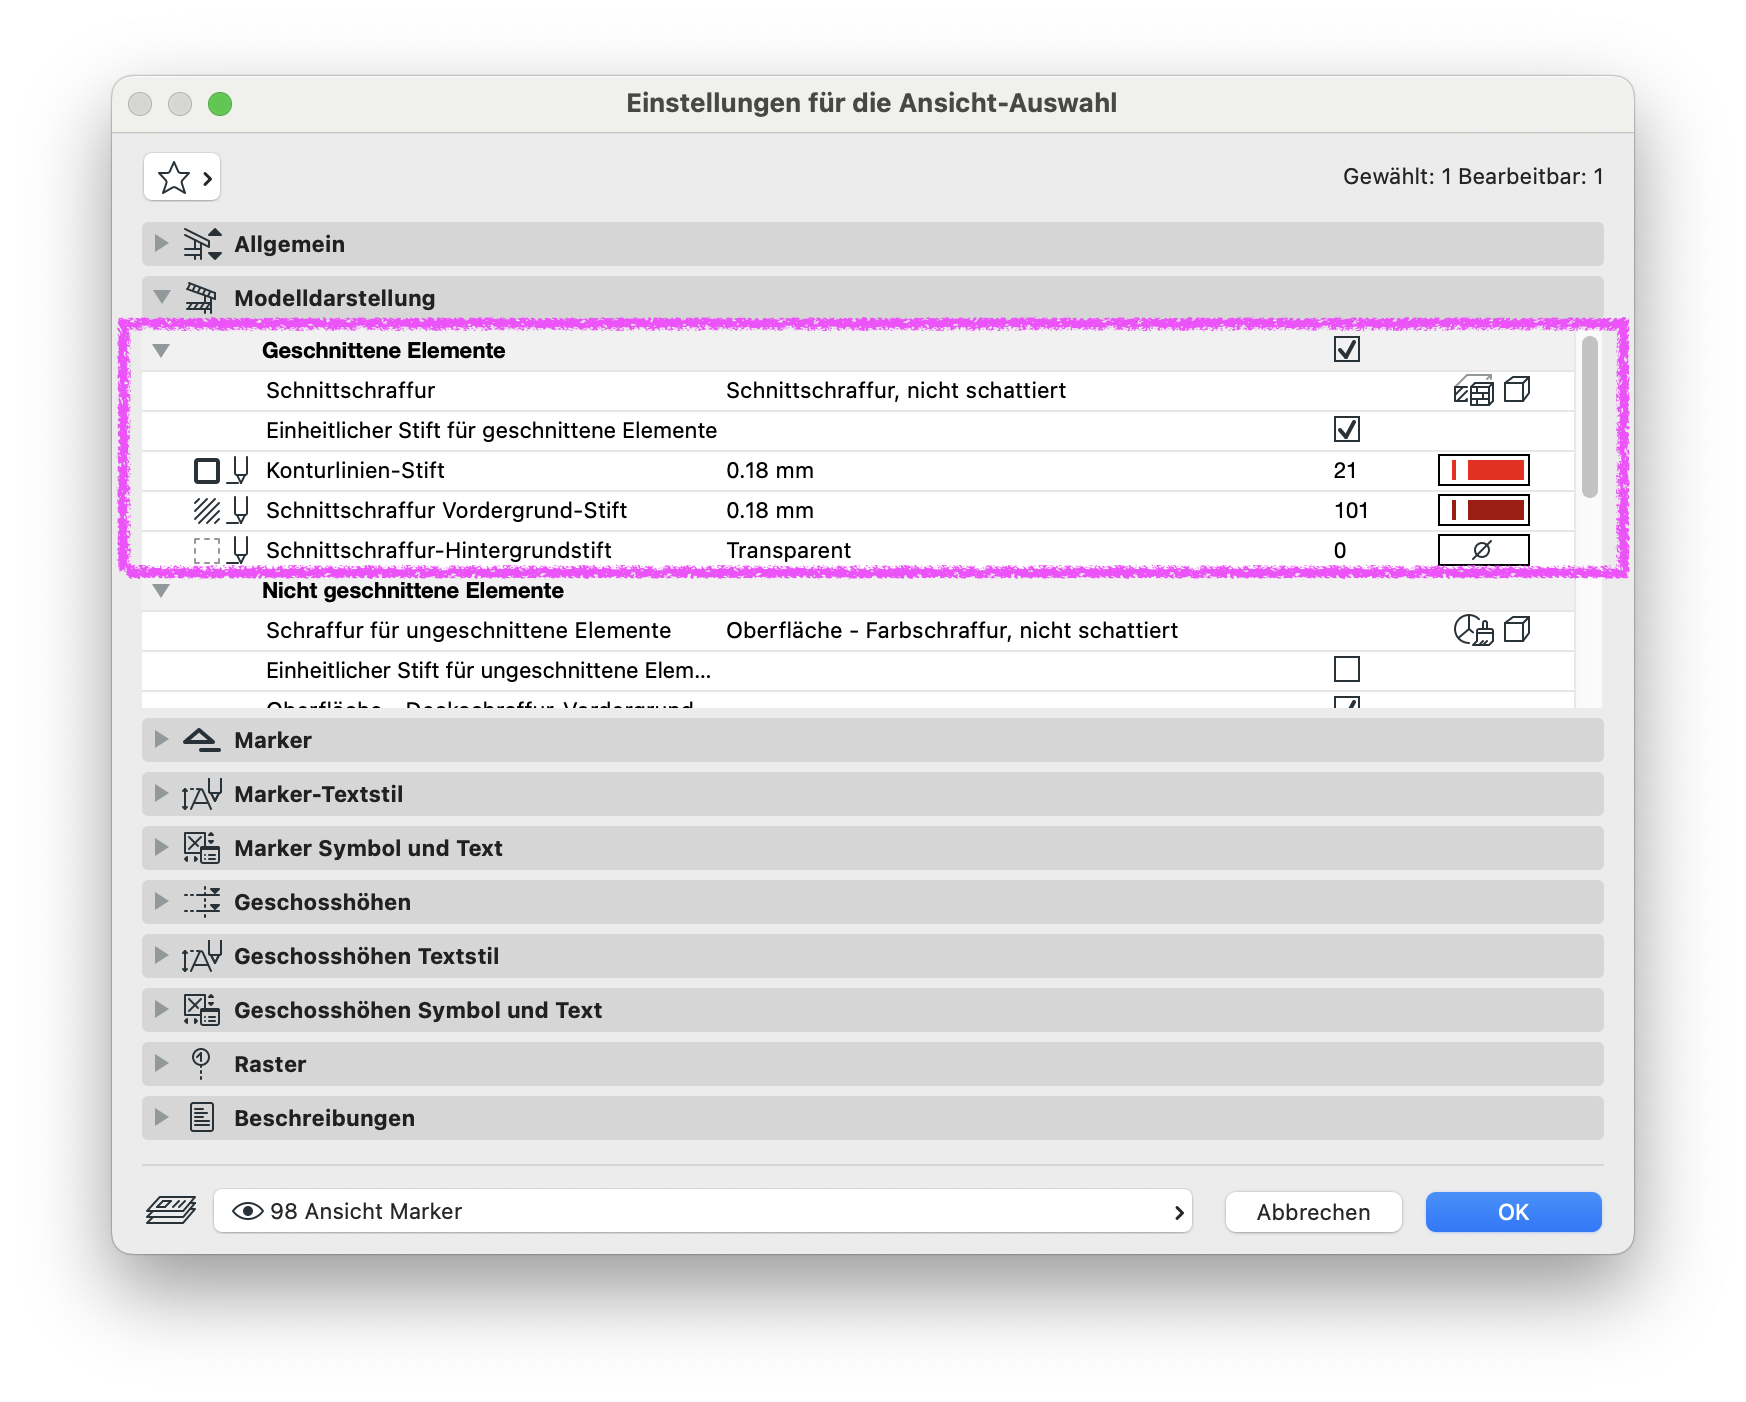Collapse the Nicht geschnittene Elemente group
Viewport: 1746px width, 1402px height.
pyautogui.click(x=161, y=591)
